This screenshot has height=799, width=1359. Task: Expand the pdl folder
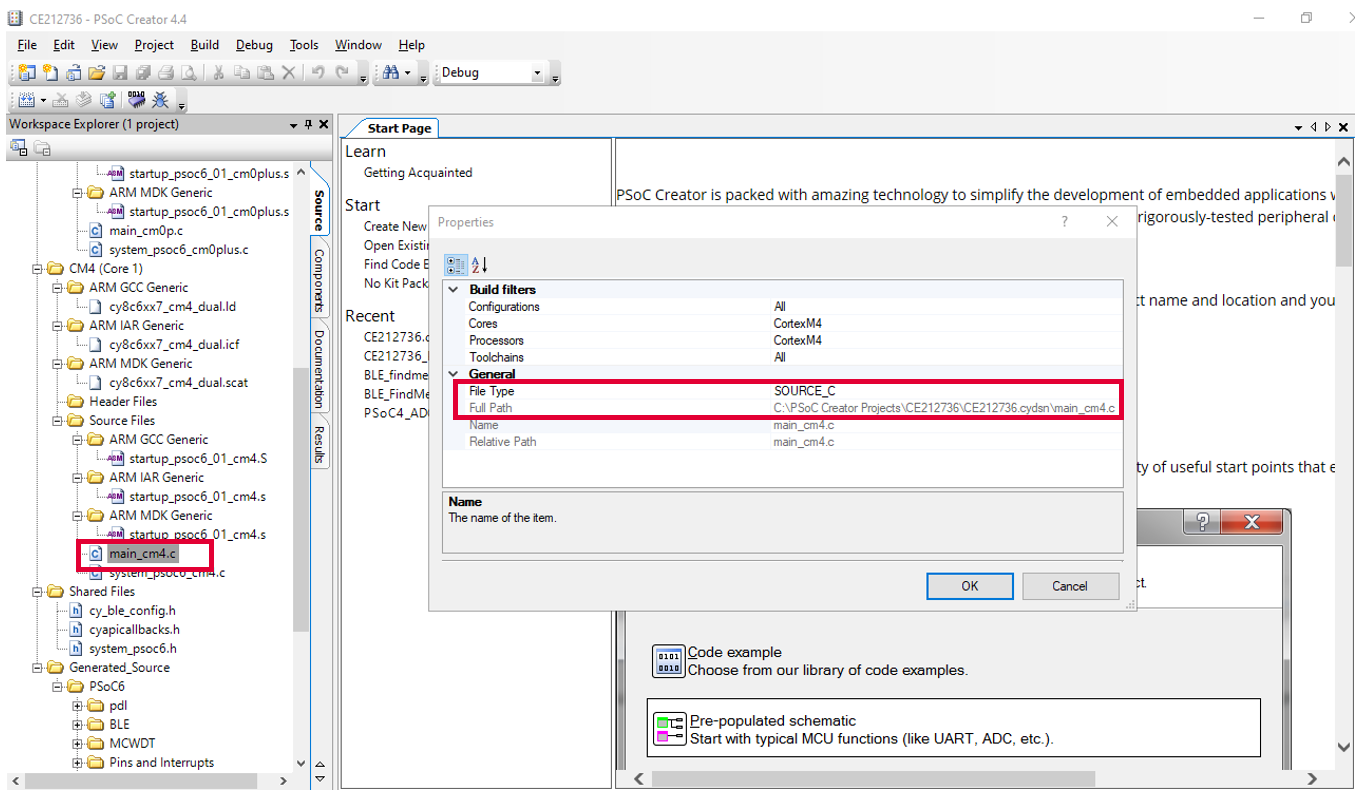77,706
